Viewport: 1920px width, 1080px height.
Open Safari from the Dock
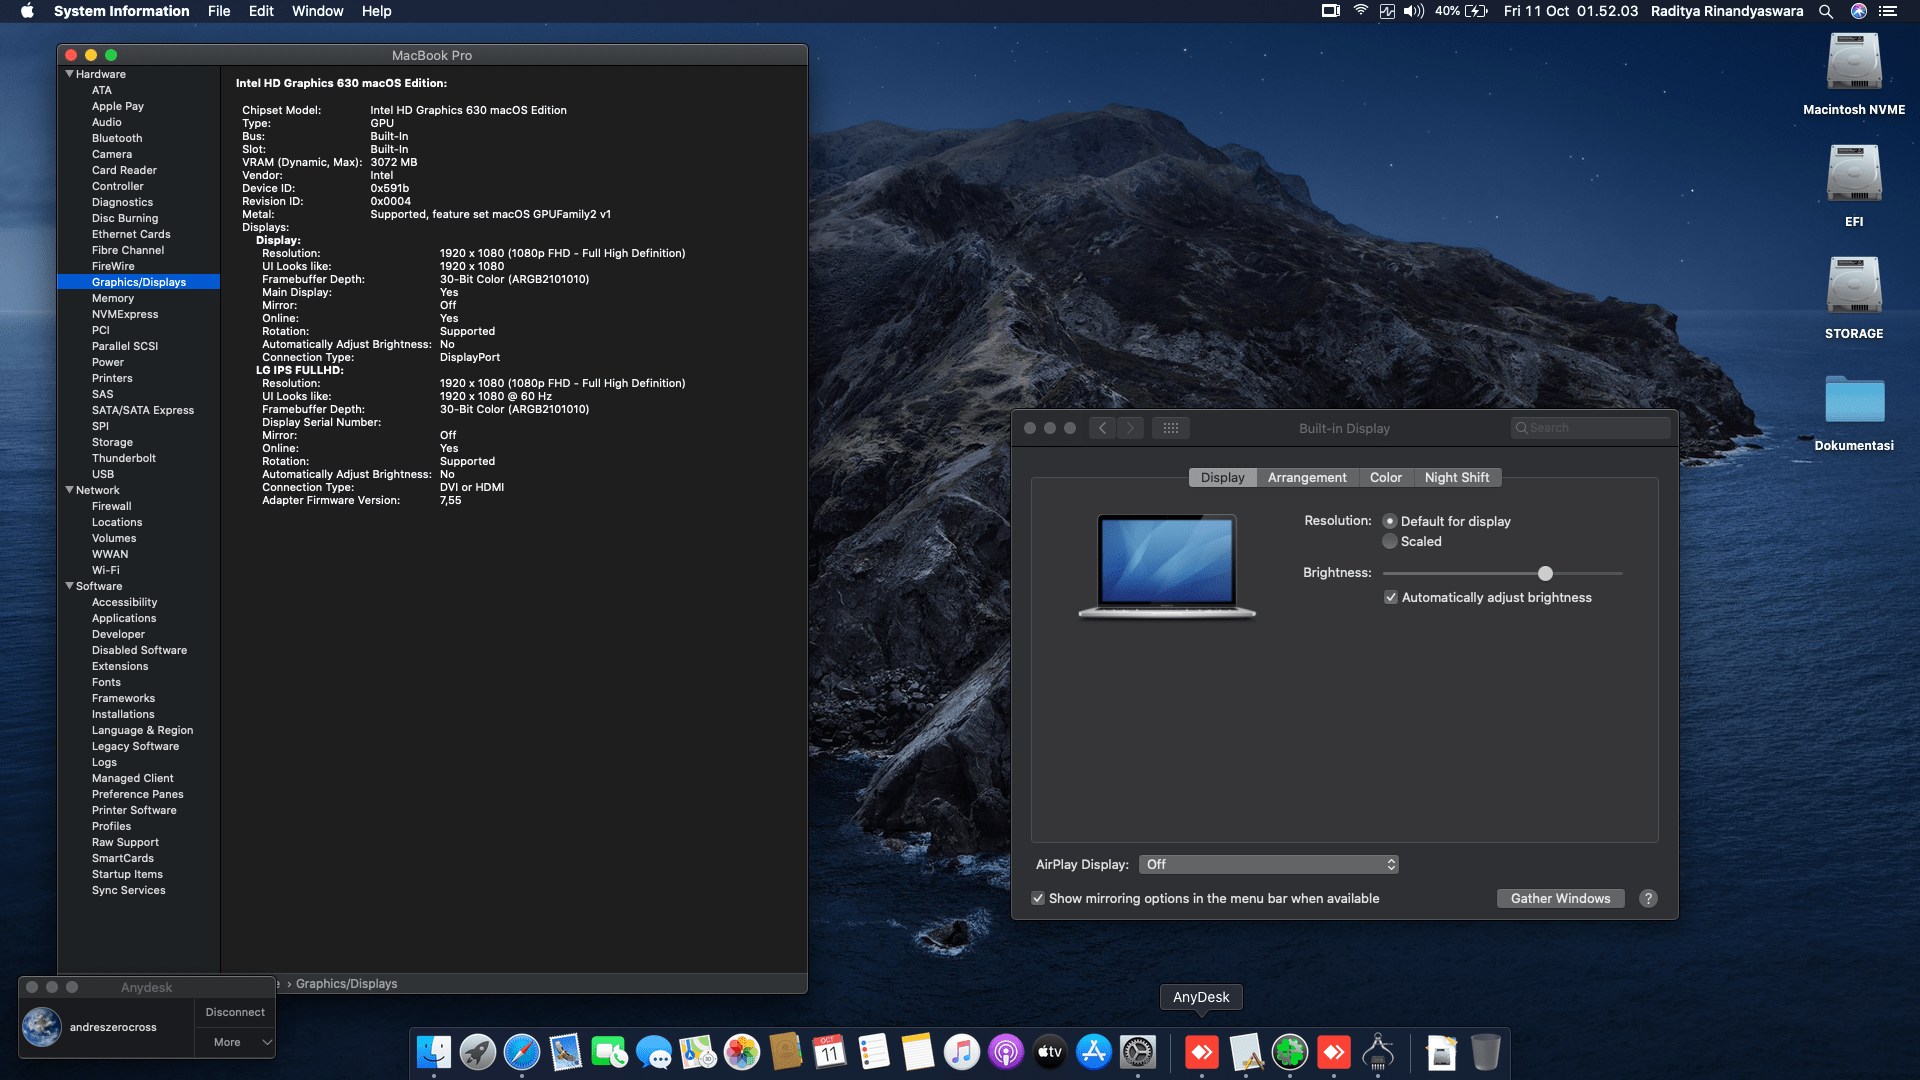pyautogui.click(x=521, y=1052)
